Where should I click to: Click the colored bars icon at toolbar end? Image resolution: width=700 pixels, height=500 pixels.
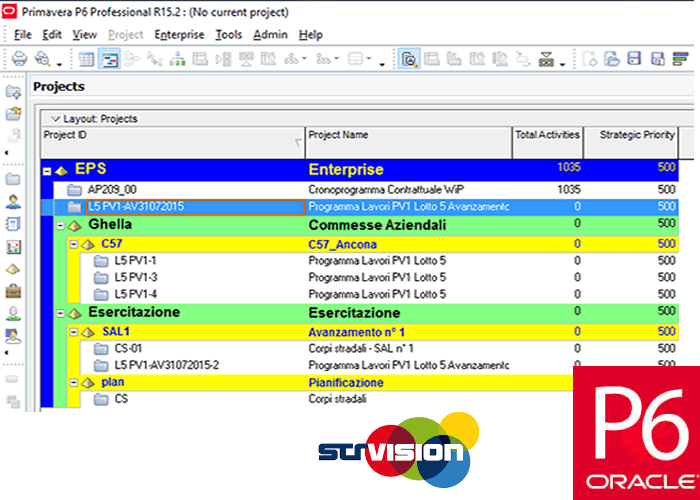(x=680, y=59)
